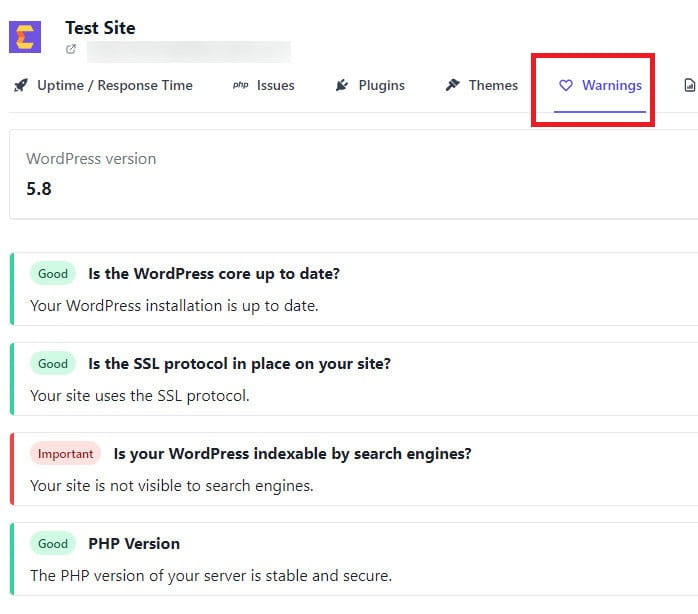
Task: Open the external site link icon
Action: coord(71,49)
